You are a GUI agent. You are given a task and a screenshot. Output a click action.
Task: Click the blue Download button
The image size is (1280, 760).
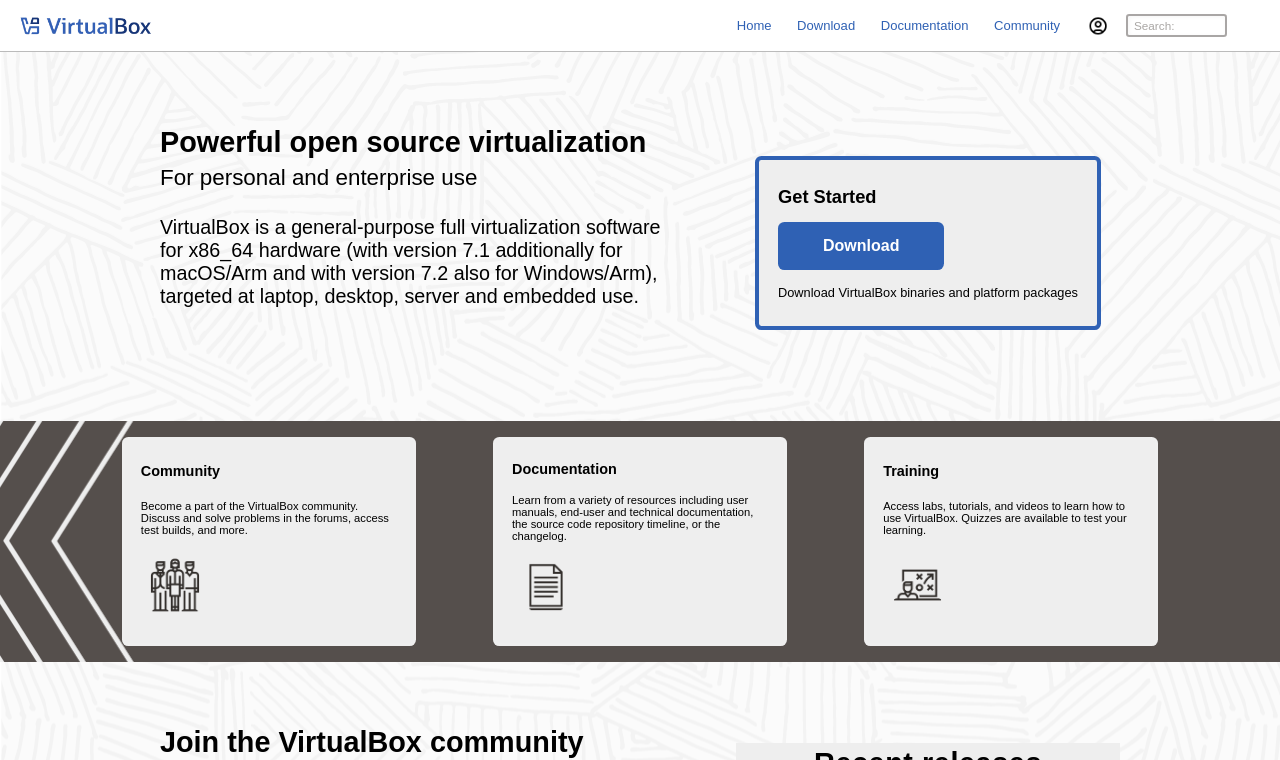[x=861, y=246]
